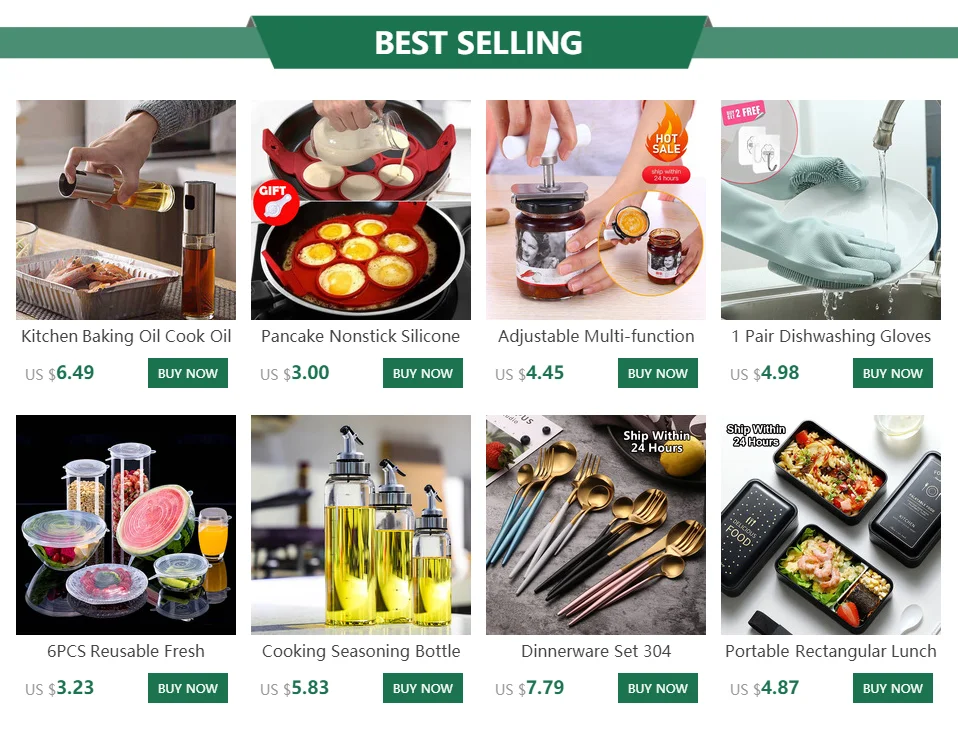This screenshot has width=958, height=751.
Task: Click BUY NOW for the $4.98 dishwashing gloves
Action: [x=893, y=373]
